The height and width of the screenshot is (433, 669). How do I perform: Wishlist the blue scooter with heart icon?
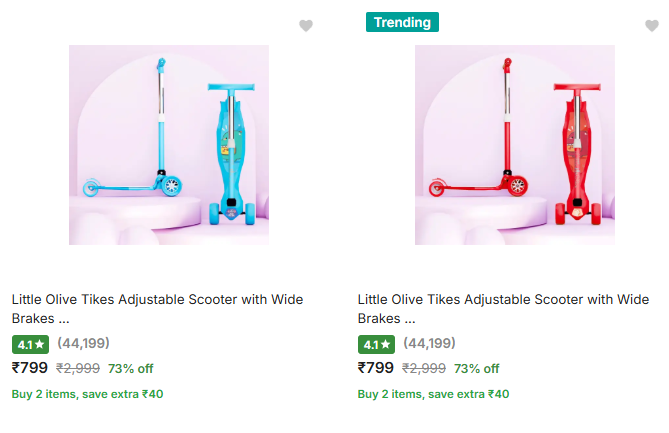point(306,26)
